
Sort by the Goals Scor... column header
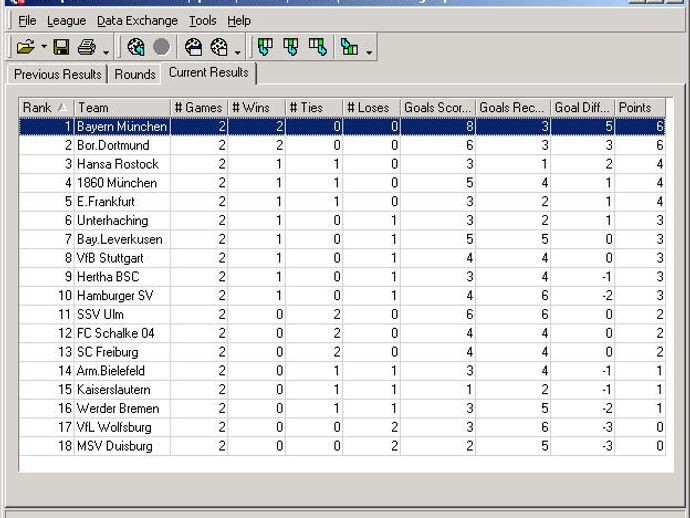click(437, 107)
